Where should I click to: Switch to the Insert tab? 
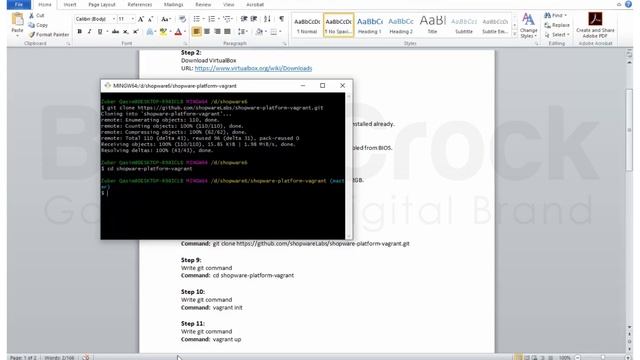(70, 4)
